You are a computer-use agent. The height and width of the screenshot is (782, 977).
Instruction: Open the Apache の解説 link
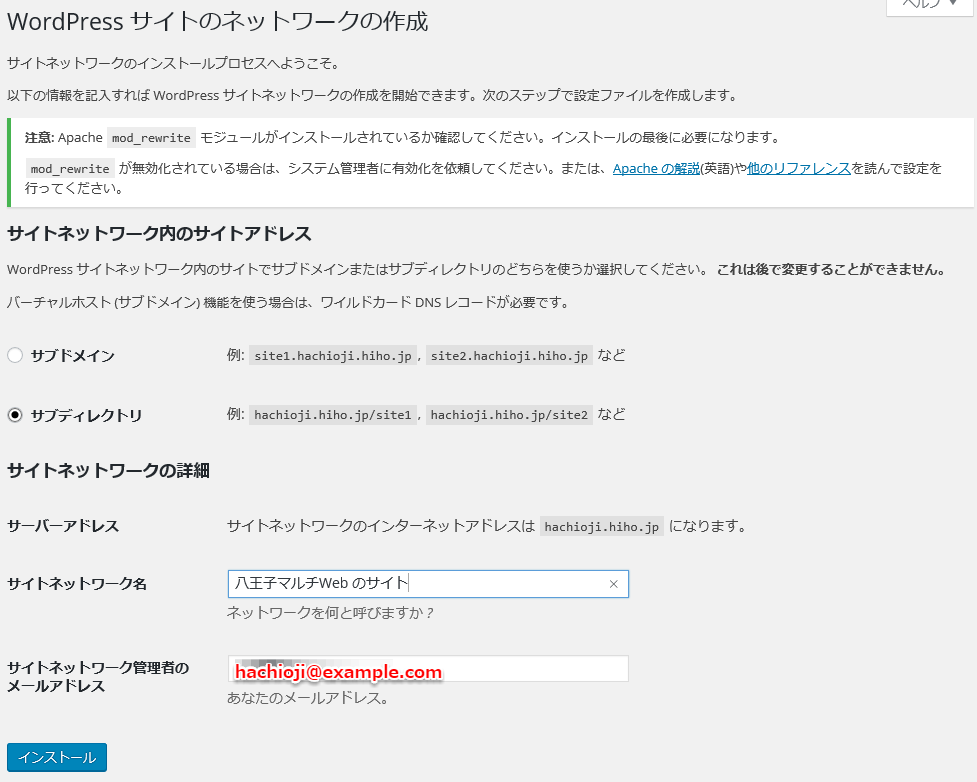656,169
